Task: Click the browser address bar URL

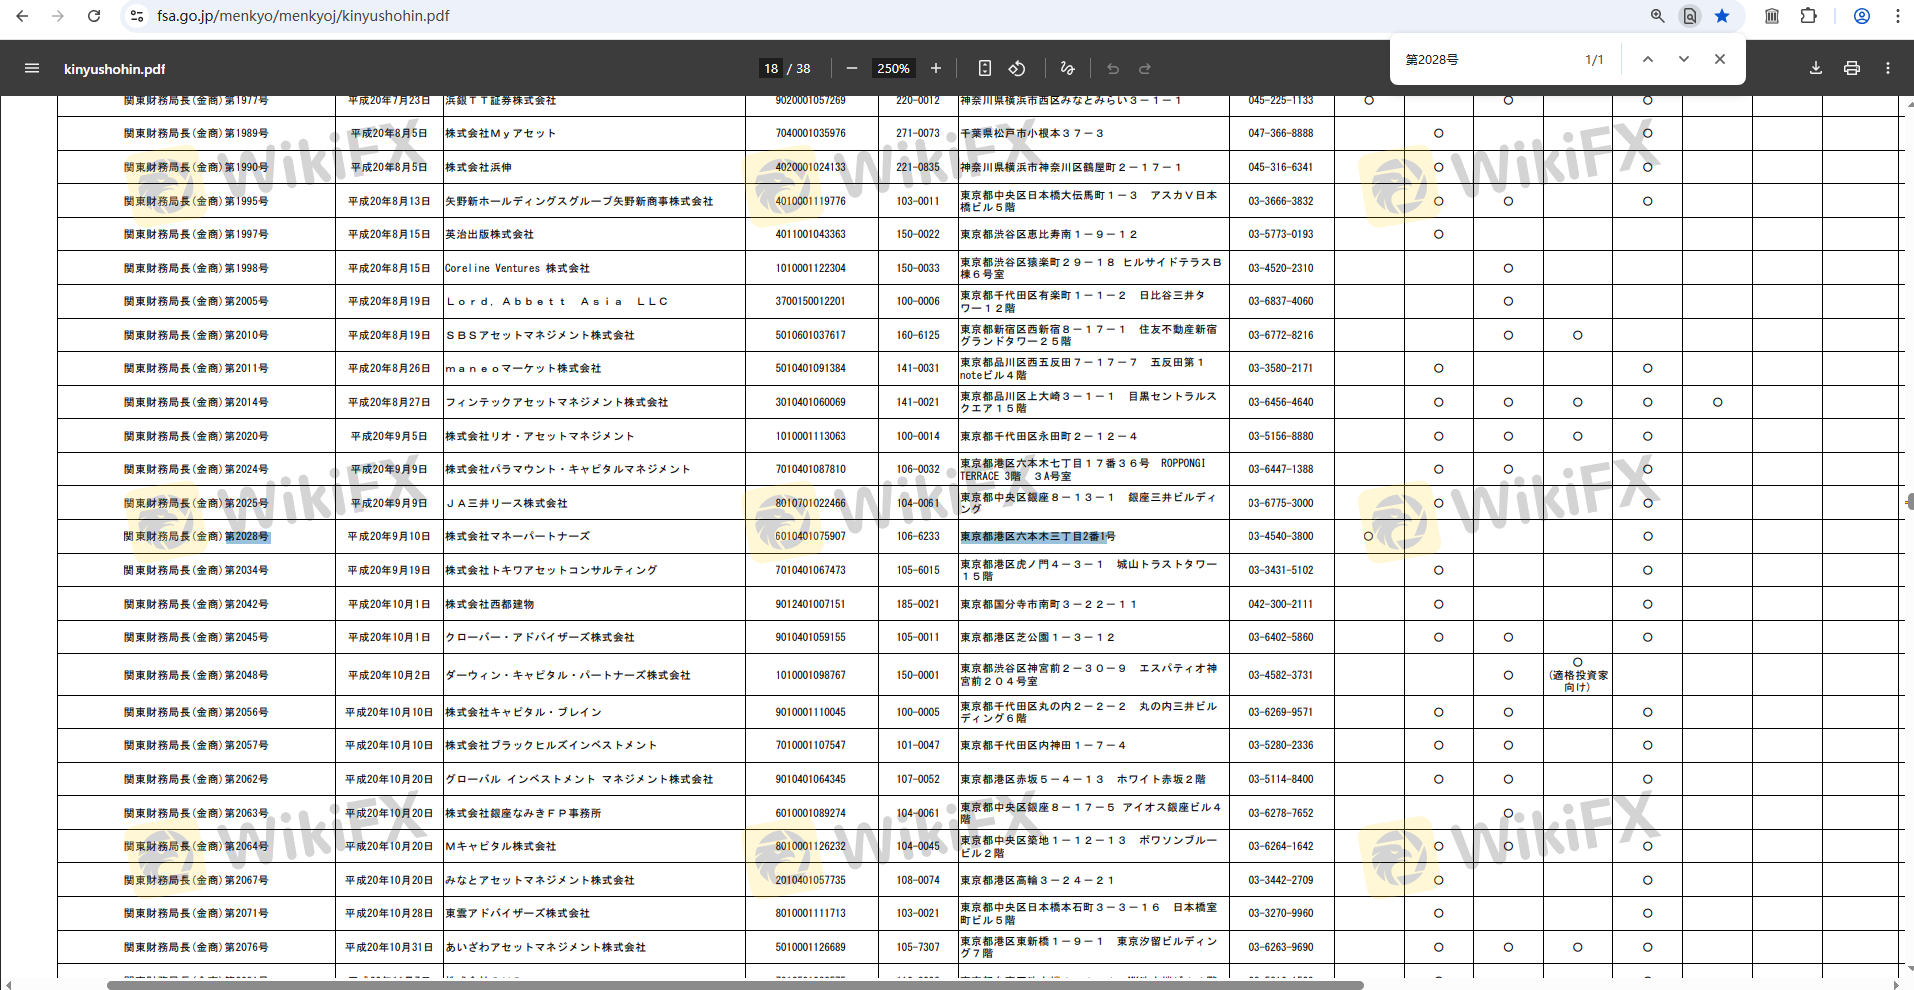Action: 303,16
